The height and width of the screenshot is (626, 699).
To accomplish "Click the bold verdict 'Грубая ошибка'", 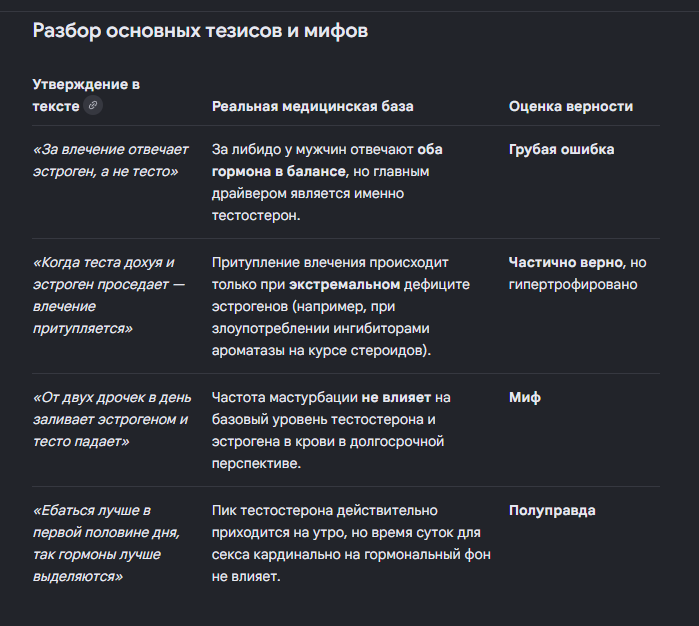I will pyautogui.click(x=561, y=149).
